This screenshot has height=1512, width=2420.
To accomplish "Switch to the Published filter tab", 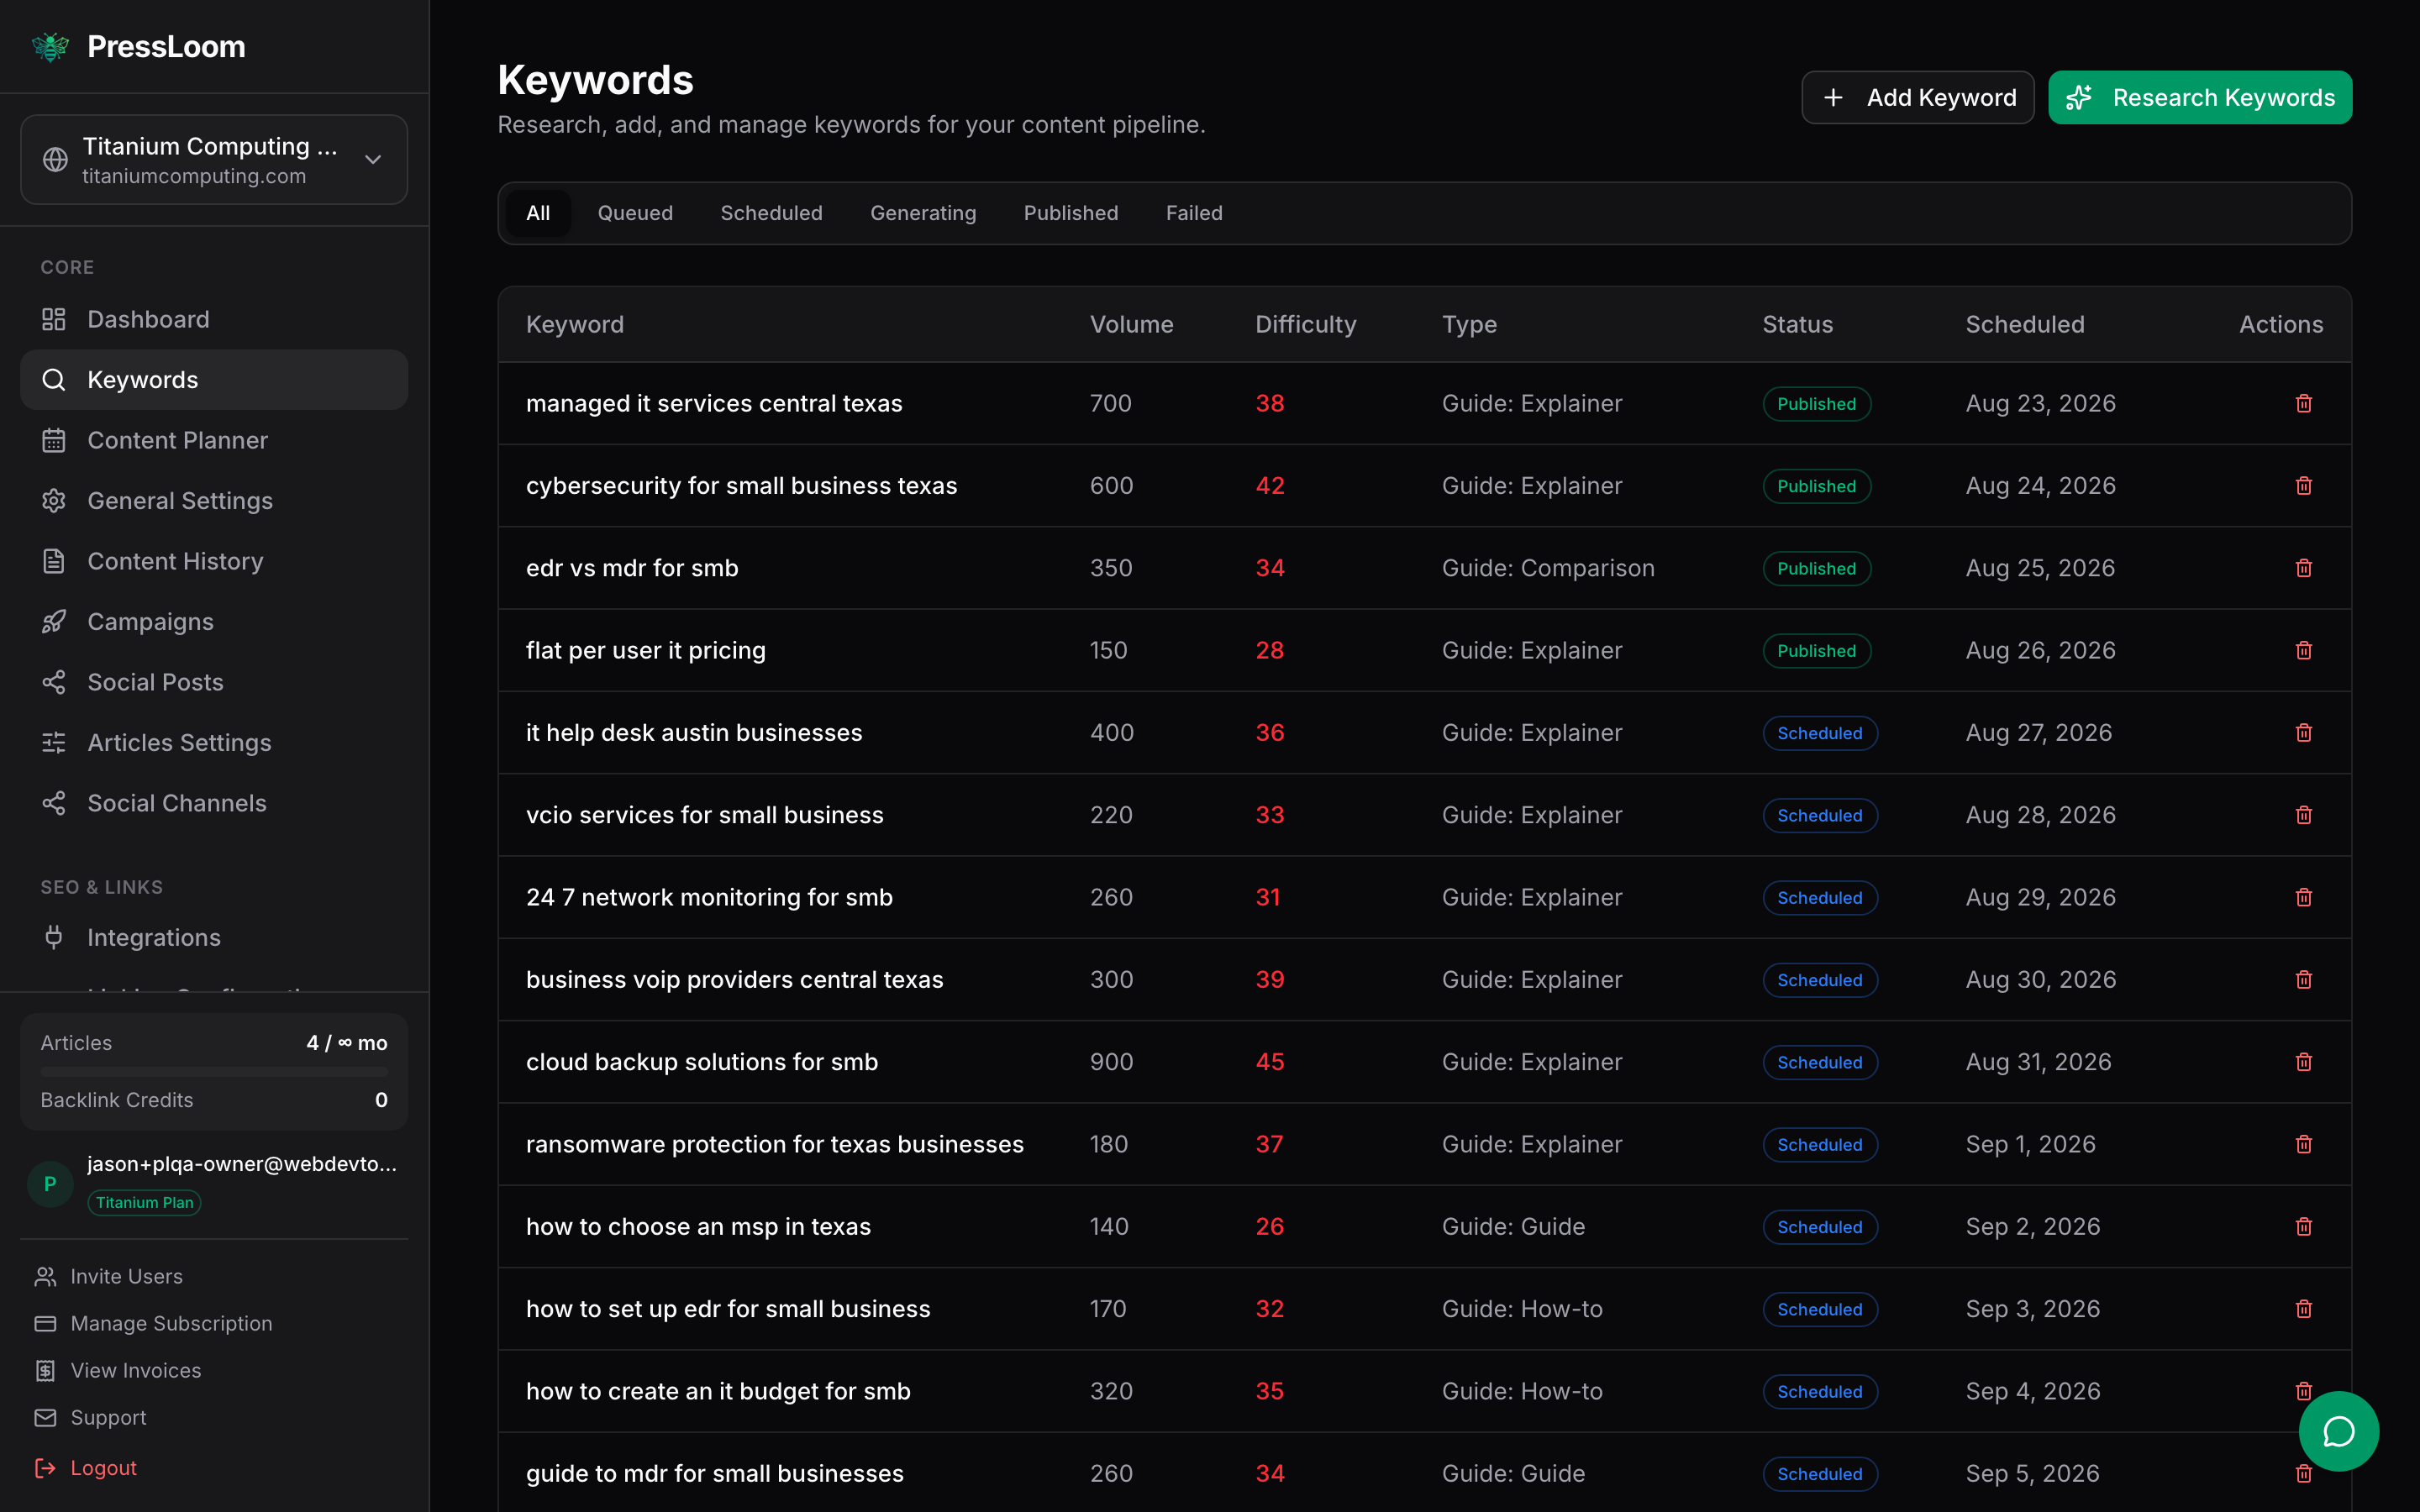I will (1071, 213).
